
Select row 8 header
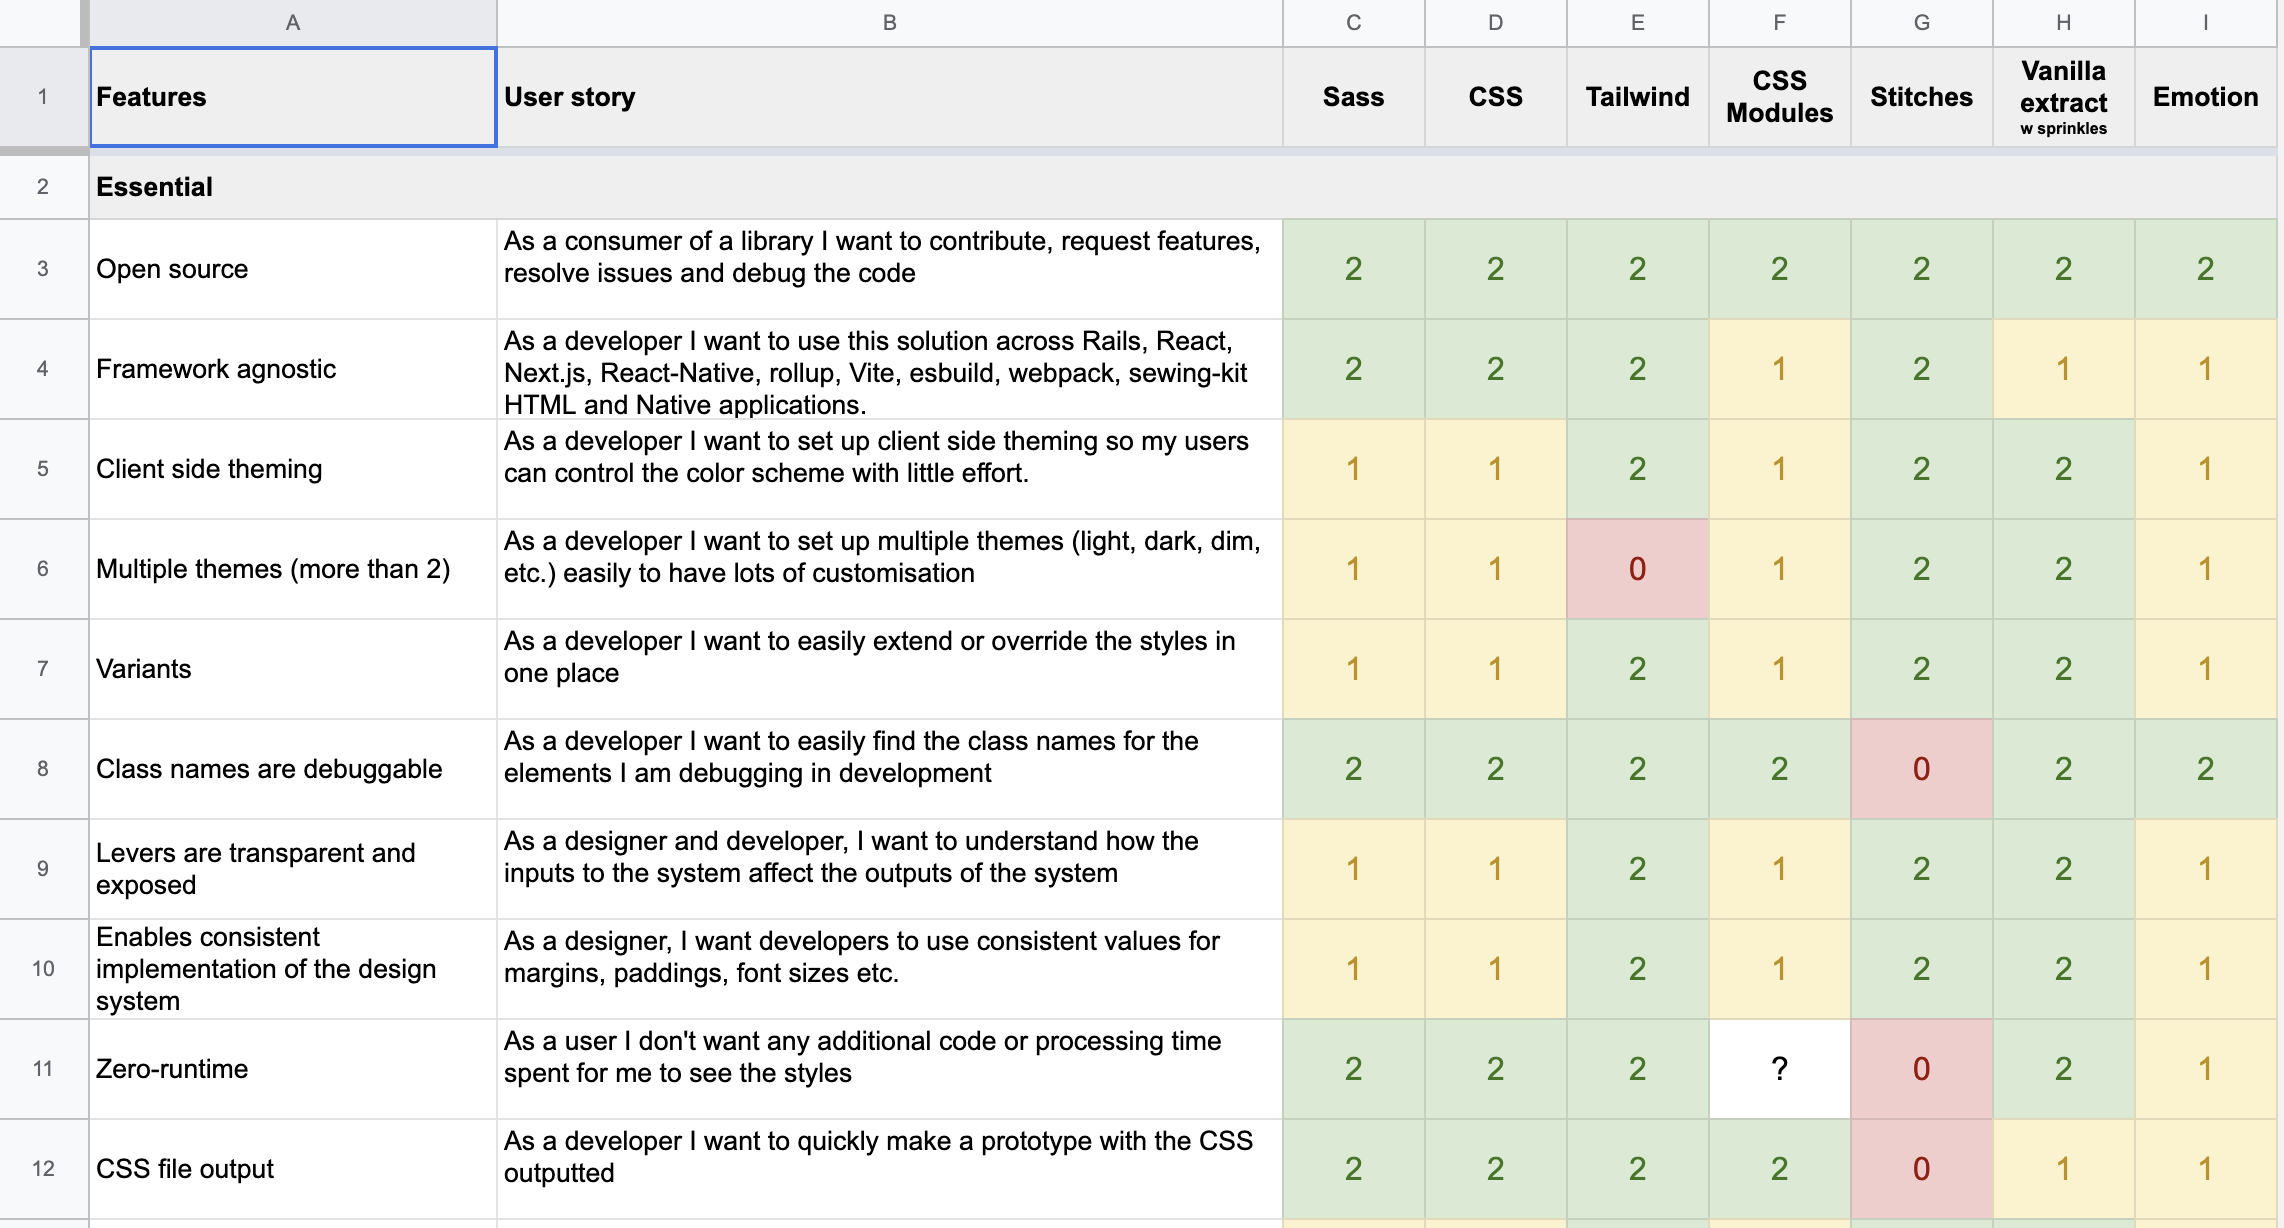tap(43, 769)
